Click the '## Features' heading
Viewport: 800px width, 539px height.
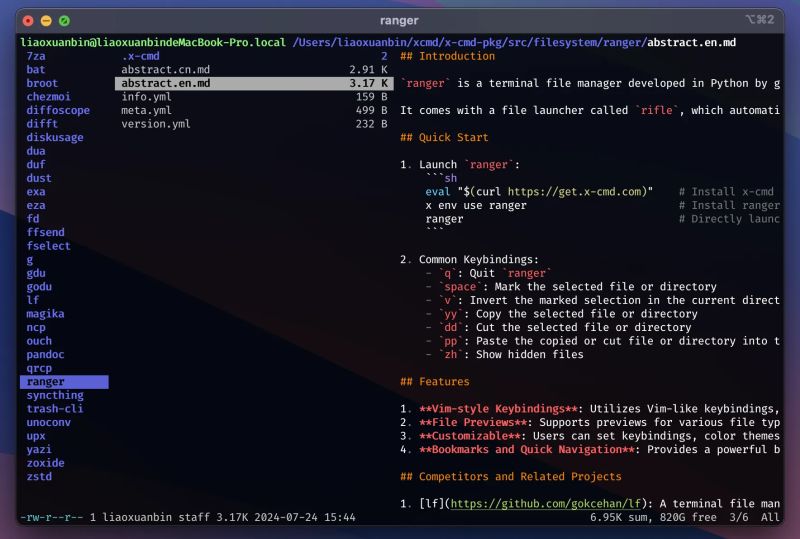tap(435, 382)
